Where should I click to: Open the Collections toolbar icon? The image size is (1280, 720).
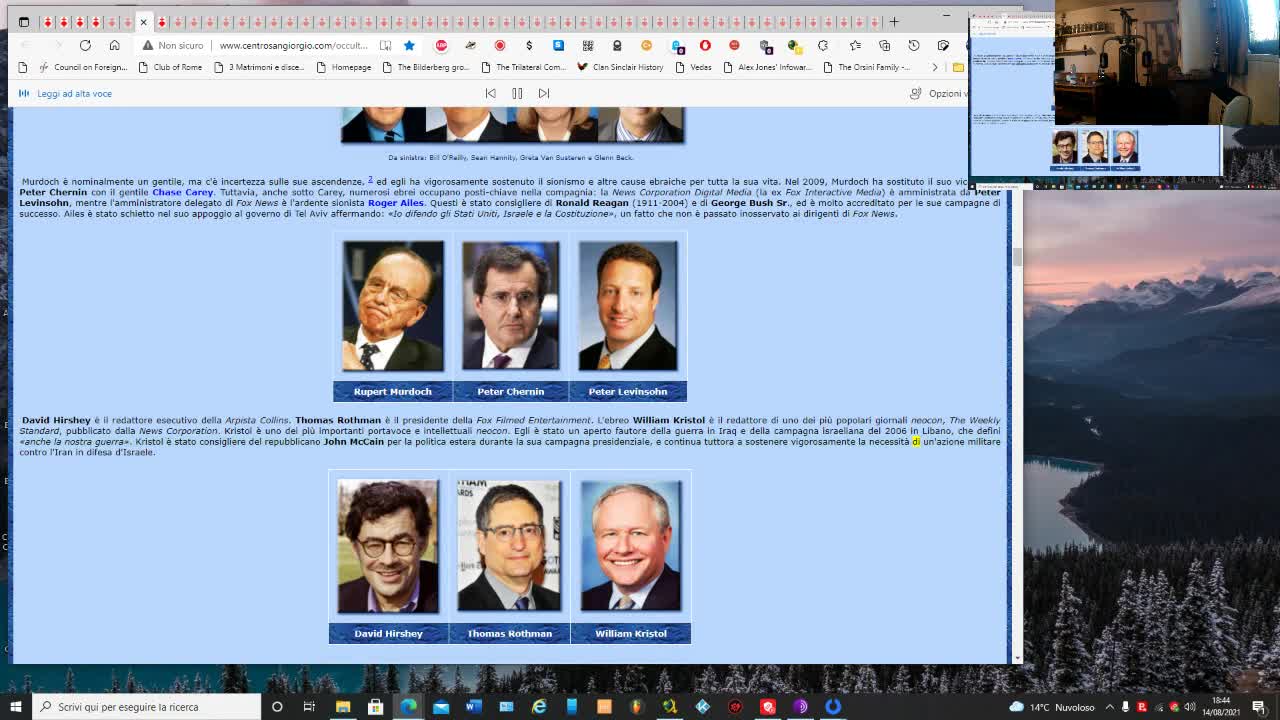(x=884, y=45)
